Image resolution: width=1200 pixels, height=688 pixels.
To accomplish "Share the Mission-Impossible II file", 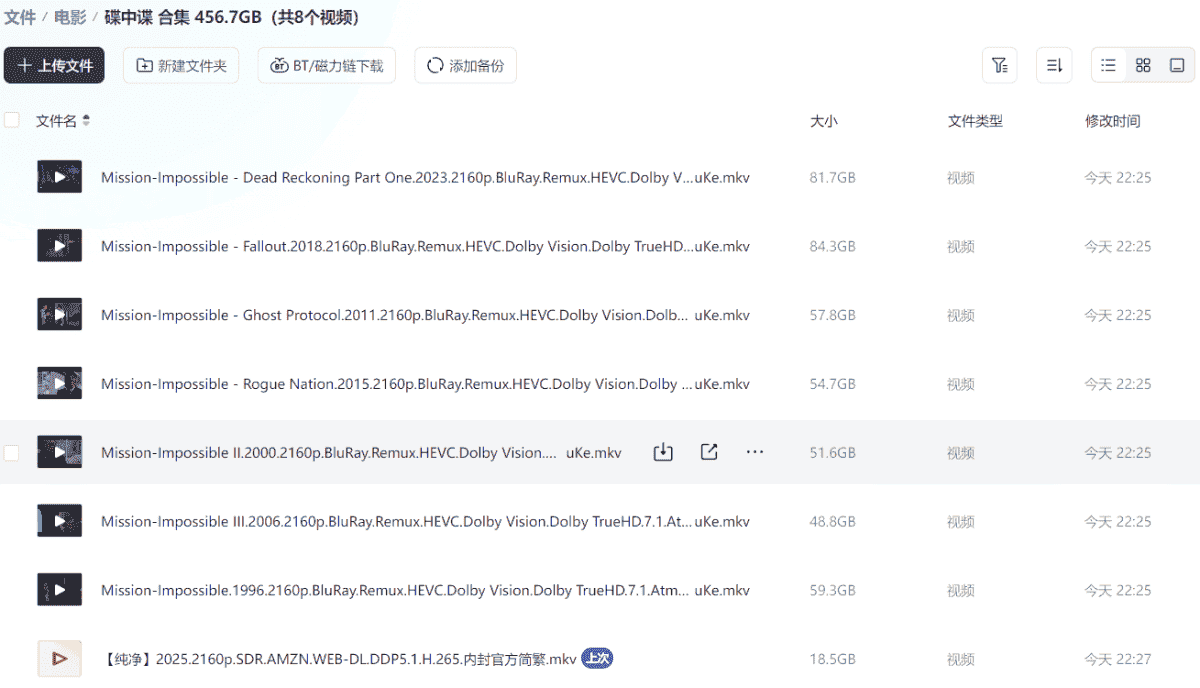I will pos(709,452).
